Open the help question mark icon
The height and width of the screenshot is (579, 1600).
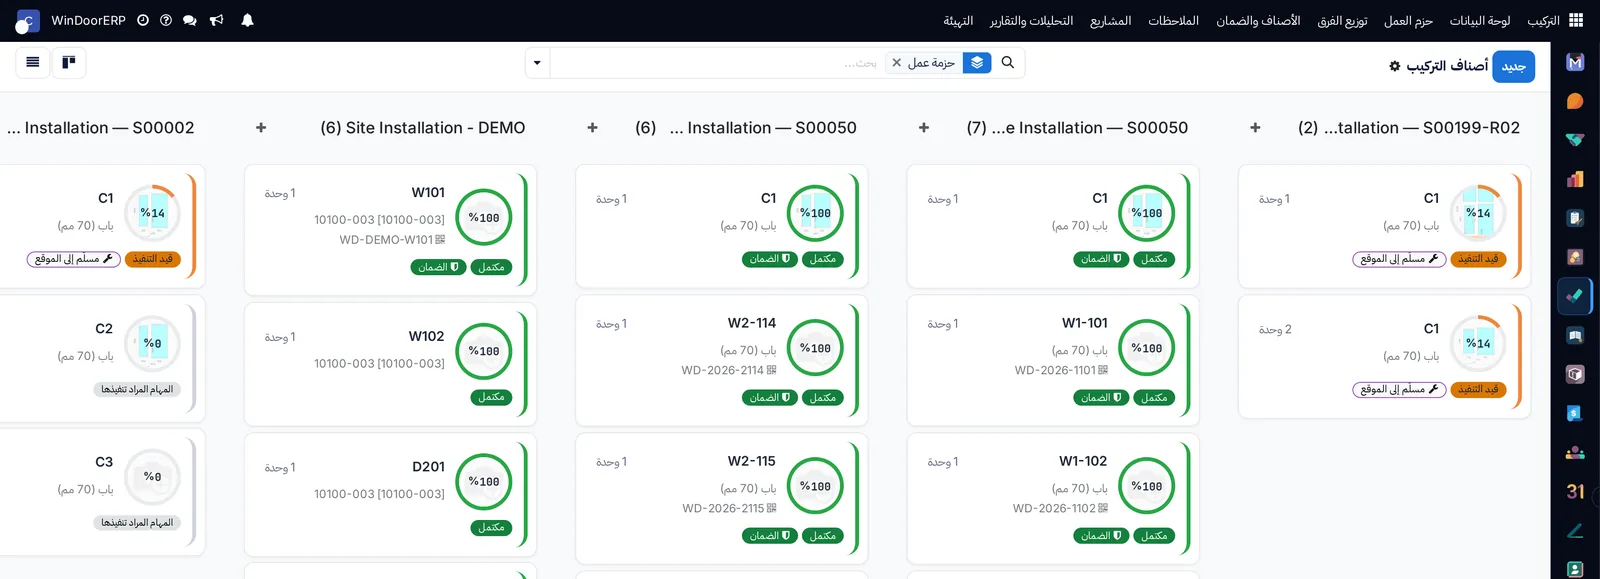(x=166, y=20)
